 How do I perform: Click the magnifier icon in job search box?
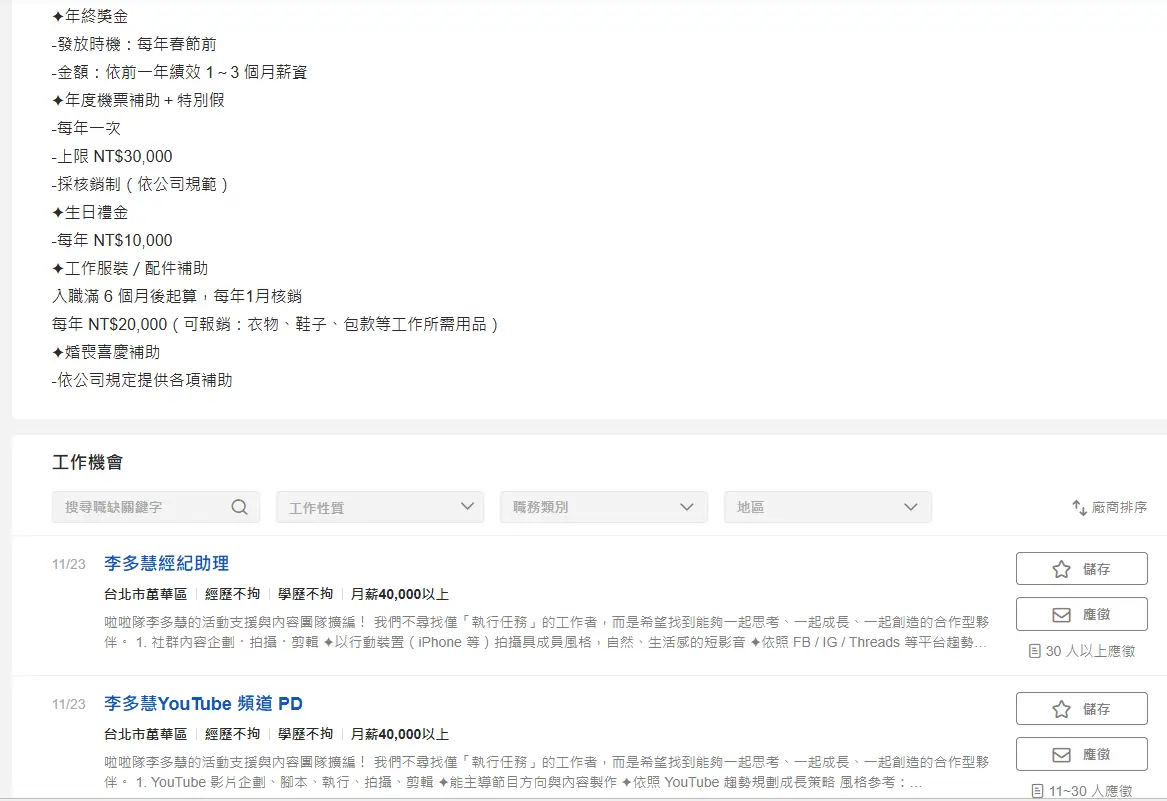(x=239, y=507)
